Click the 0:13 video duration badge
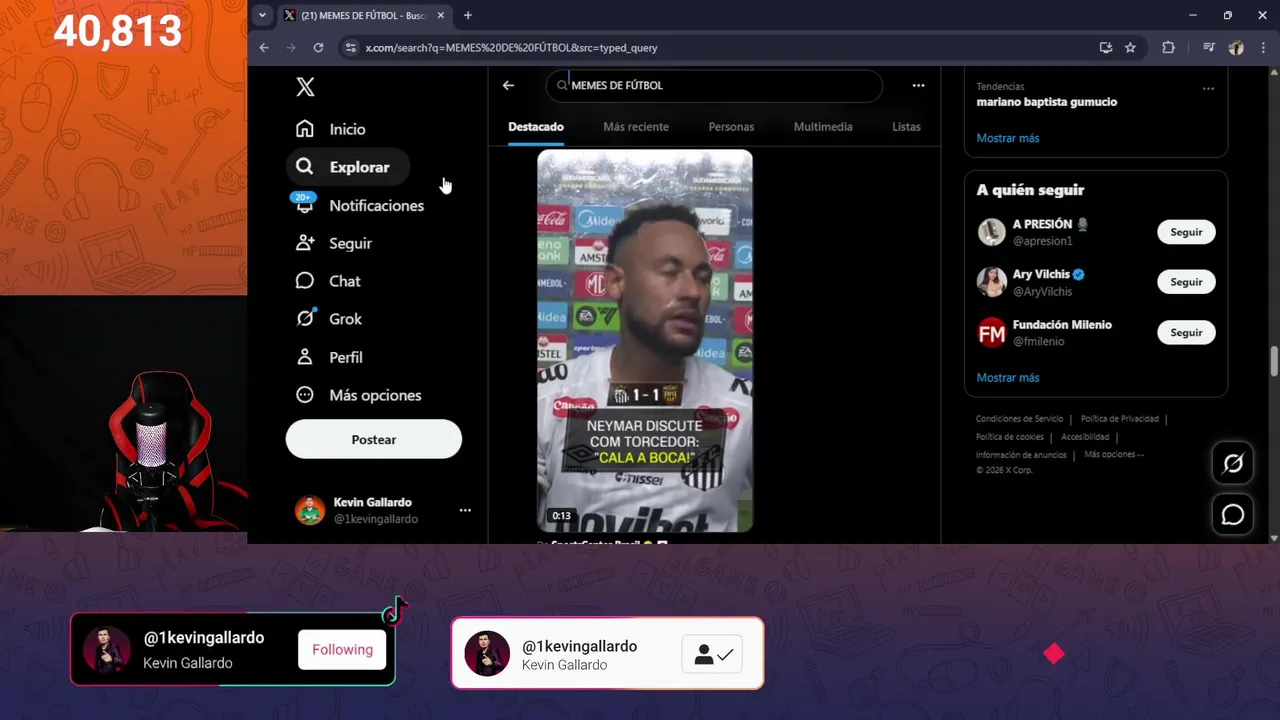Image resolution: width=1280 pixels, height=720 pixels. 561,516
